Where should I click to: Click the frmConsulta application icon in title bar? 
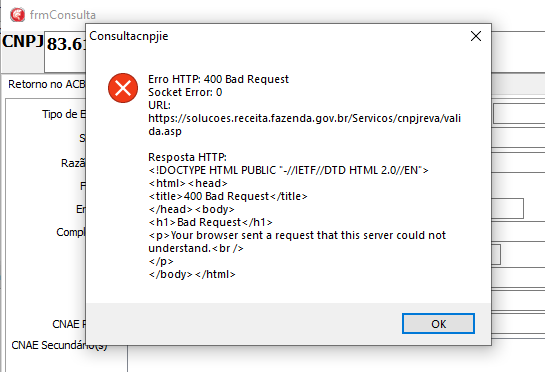(17, 15)
